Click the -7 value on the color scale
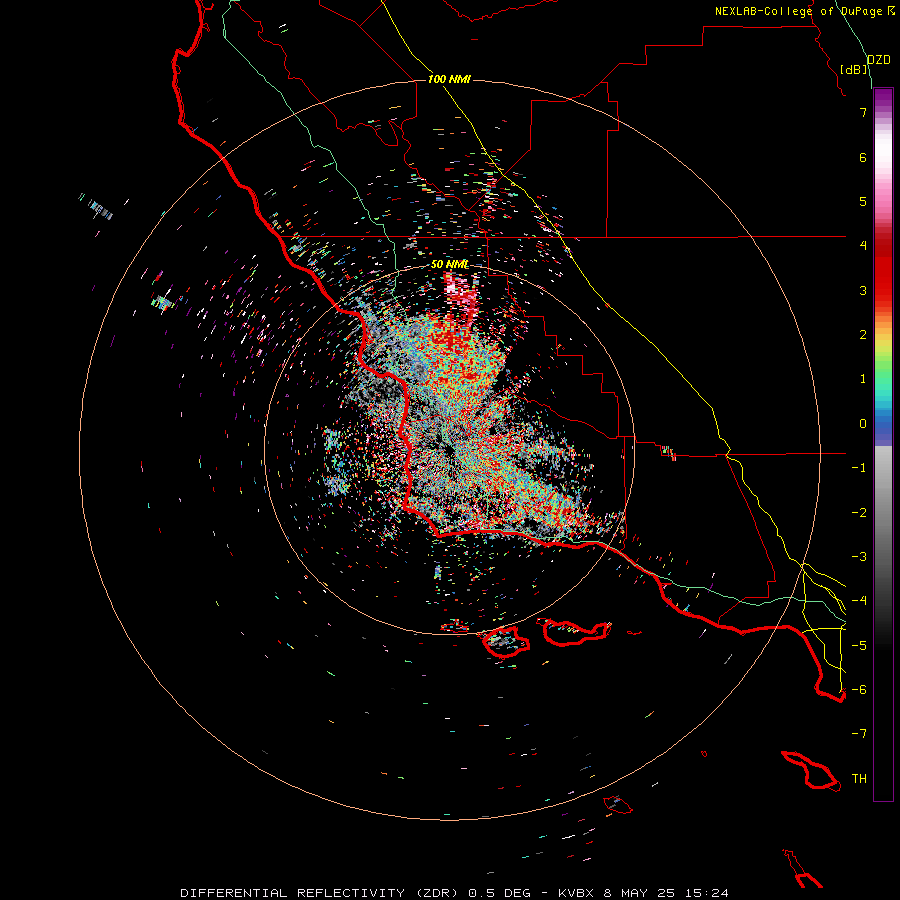This screenshot has width=900, height=900. (859, 734)
